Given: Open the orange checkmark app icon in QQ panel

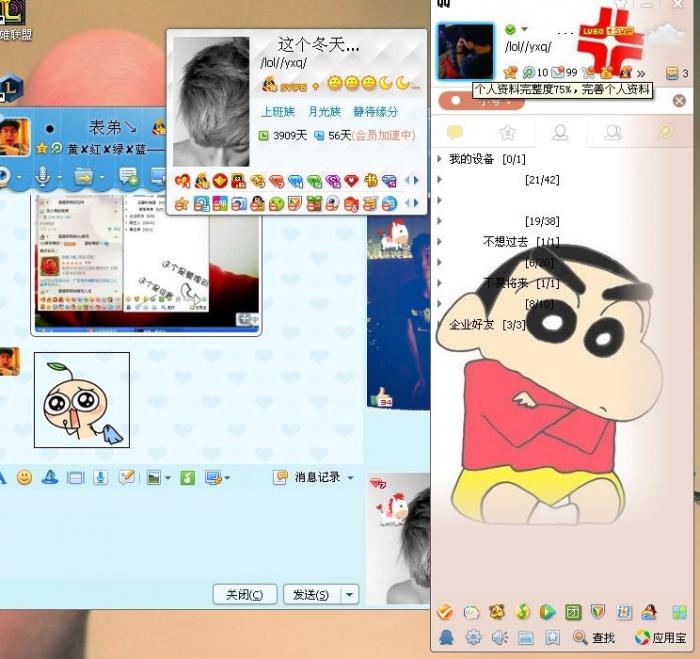Looking at the screenshot, I should pyautogui.click(x=445, y=612).
